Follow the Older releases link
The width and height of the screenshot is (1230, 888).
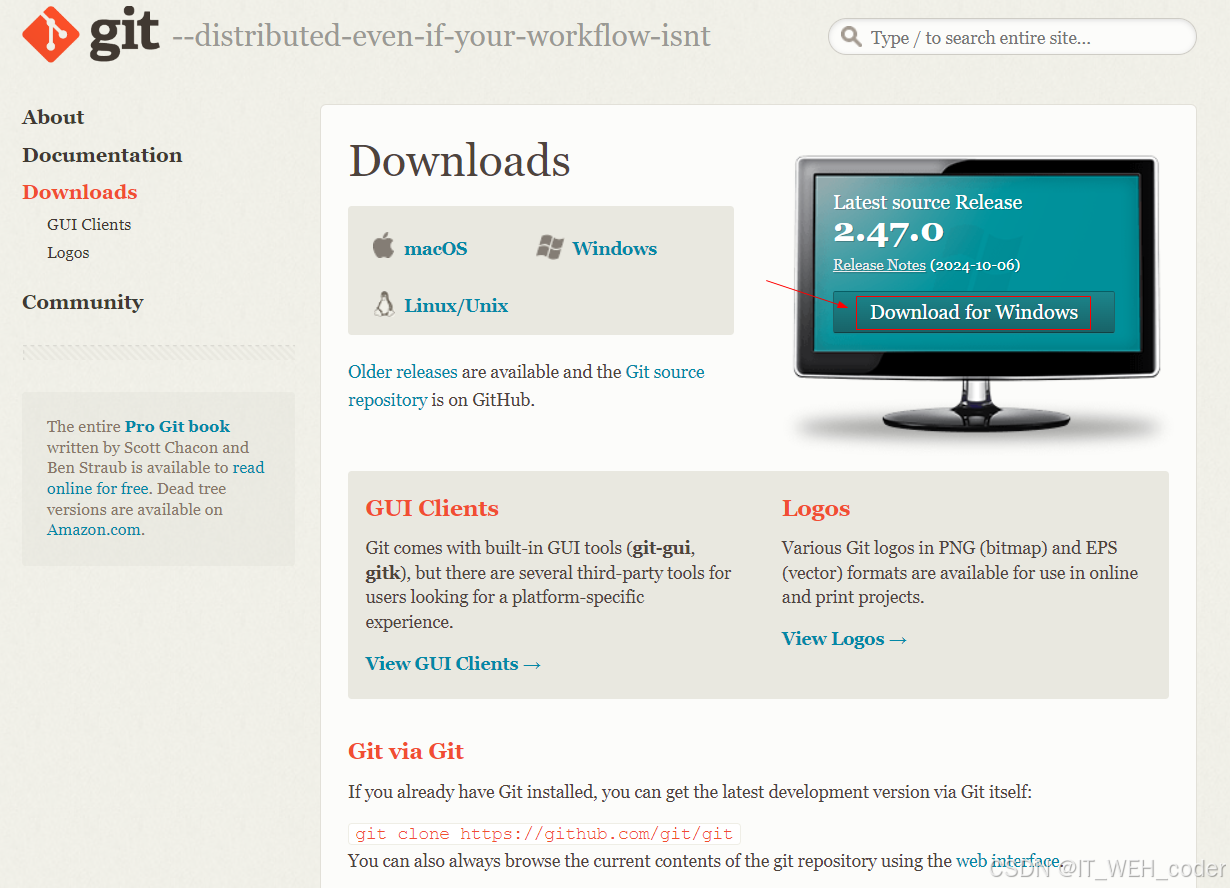(402, 372)
